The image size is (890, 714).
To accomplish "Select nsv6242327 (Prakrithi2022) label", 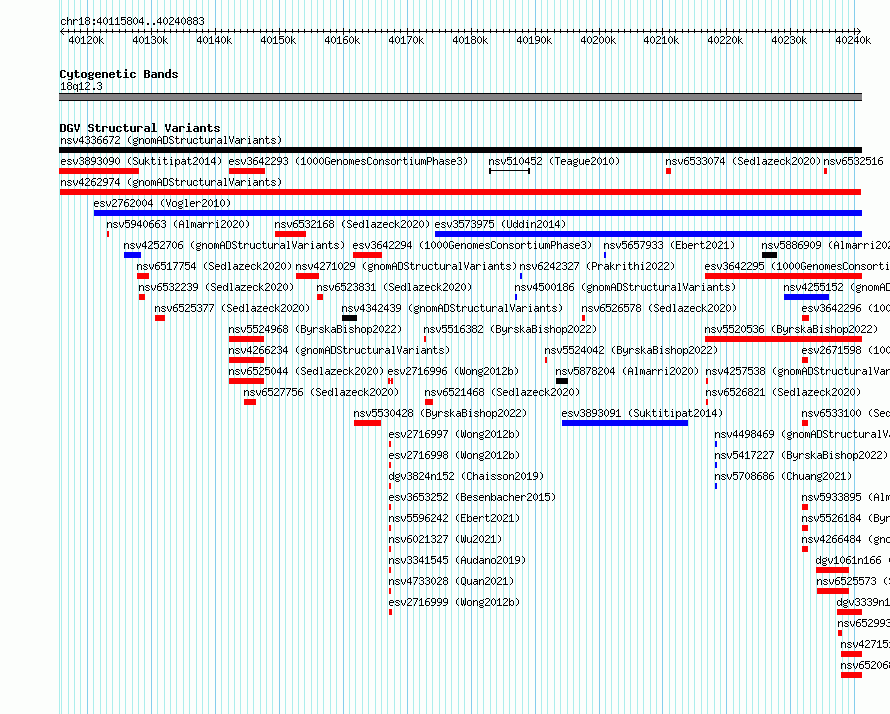I will click(x=597, y=266).
